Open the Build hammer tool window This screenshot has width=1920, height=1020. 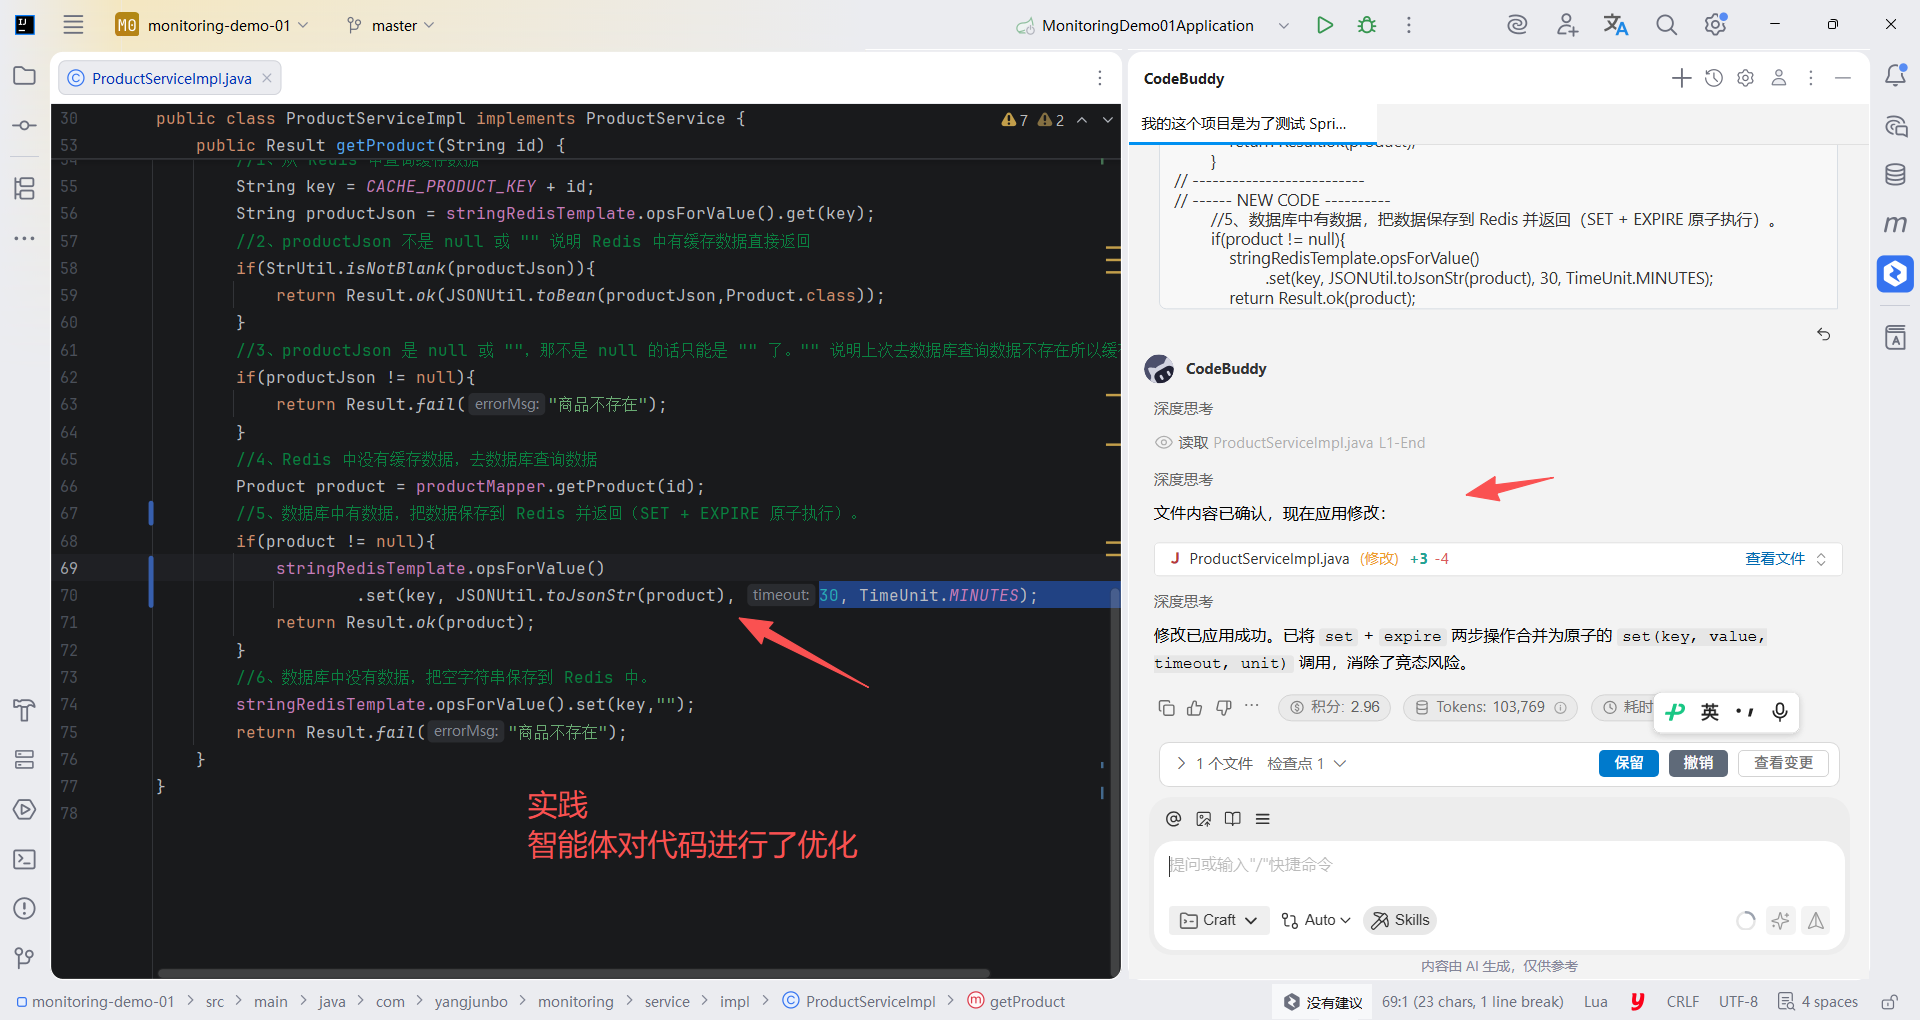point(25,710)
